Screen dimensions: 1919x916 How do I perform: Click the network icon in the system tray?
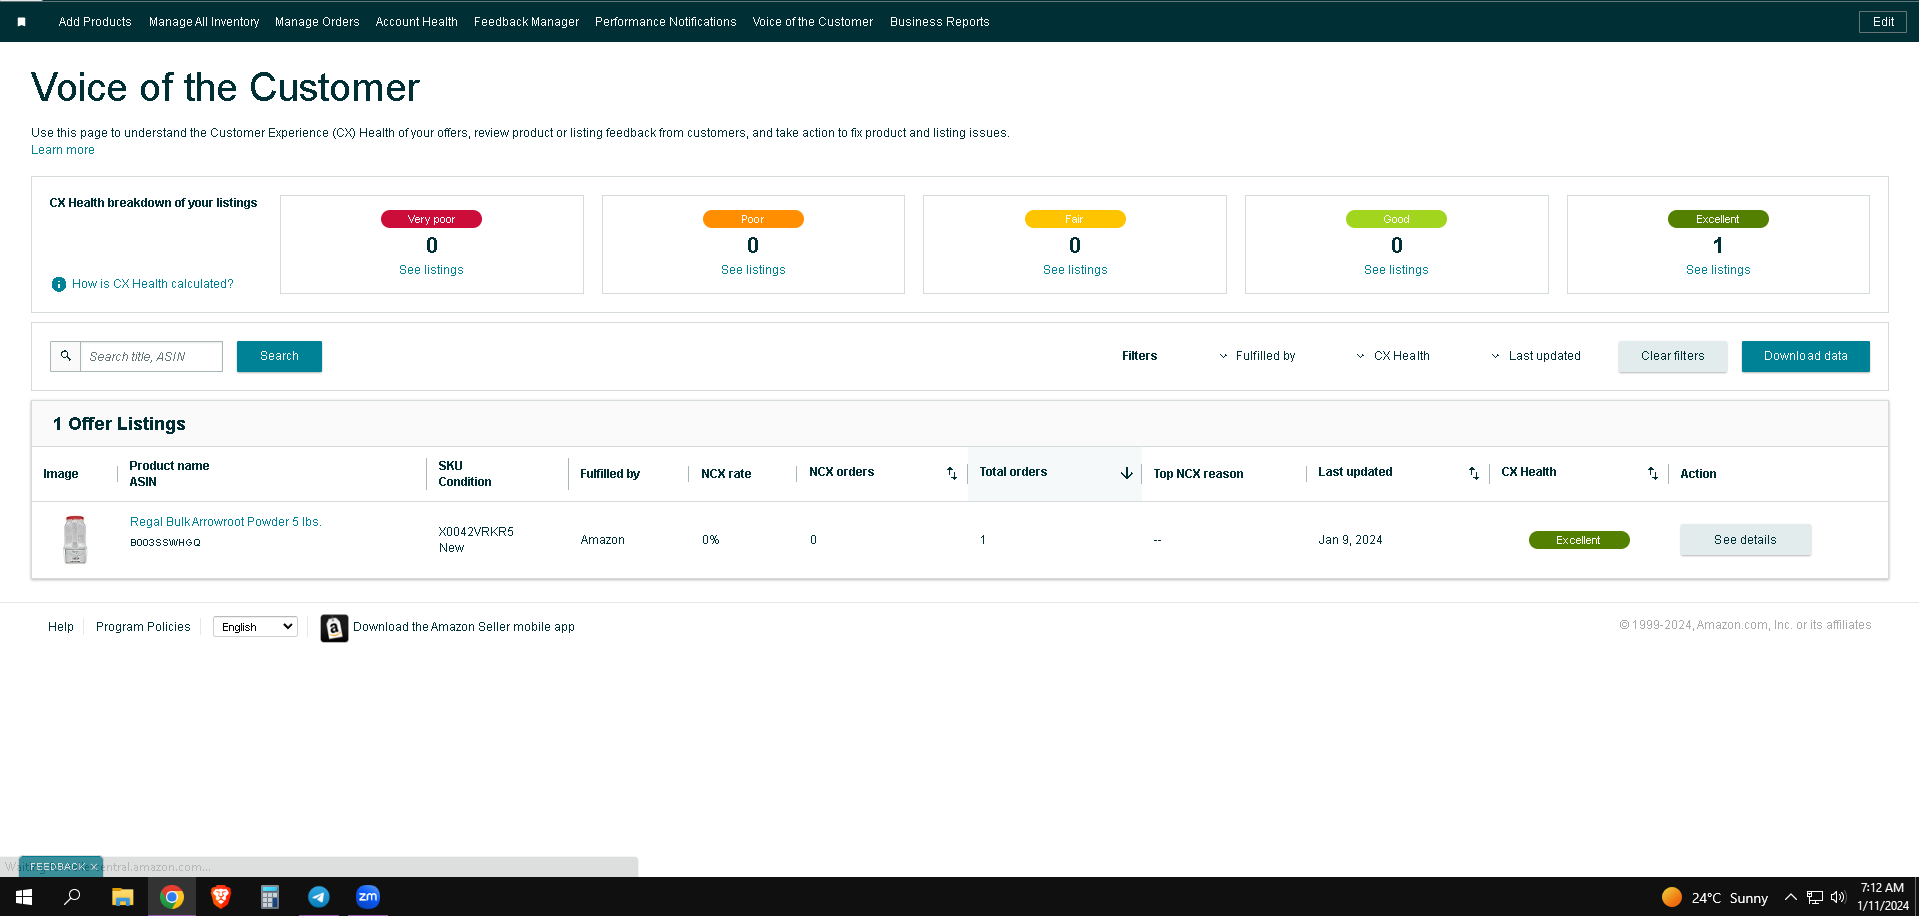tap(1815, 897)
